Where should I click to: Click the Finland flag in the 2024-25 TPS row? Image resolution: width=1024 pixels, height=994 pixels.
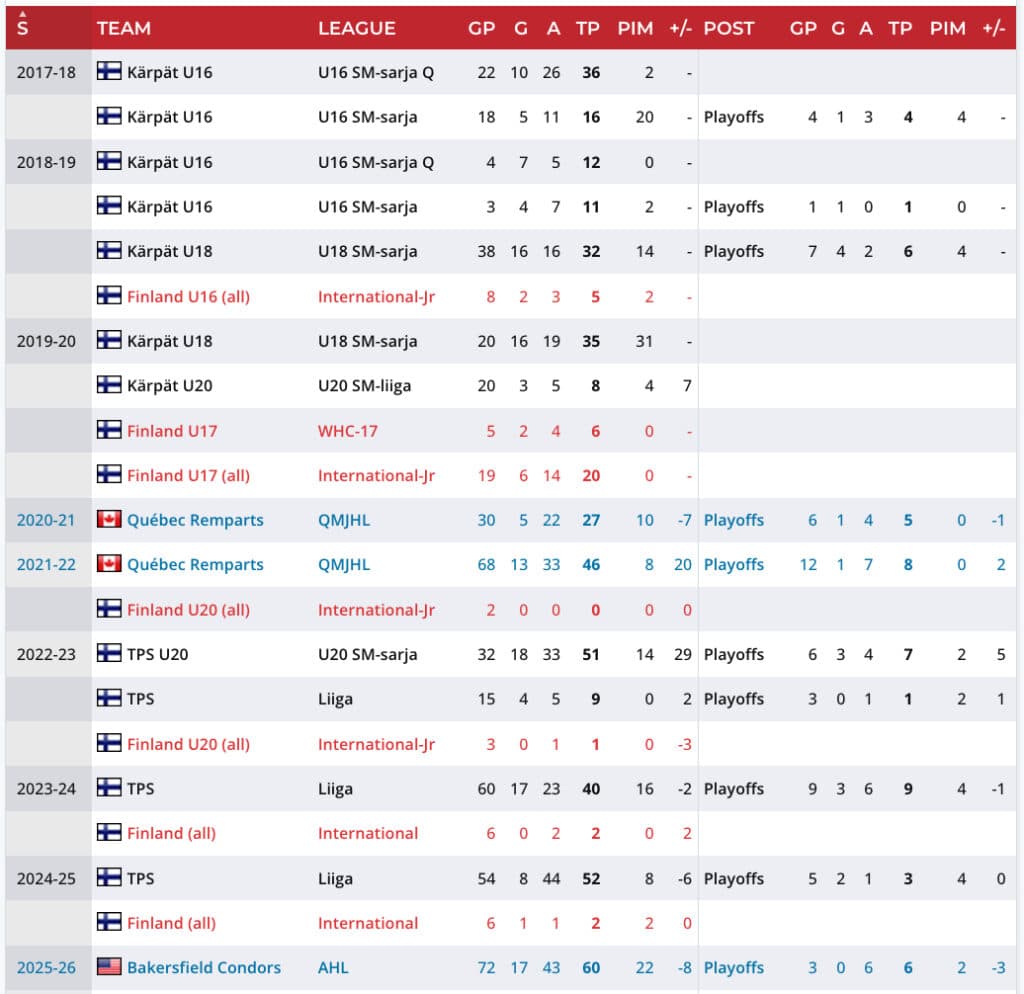(109, 877)
